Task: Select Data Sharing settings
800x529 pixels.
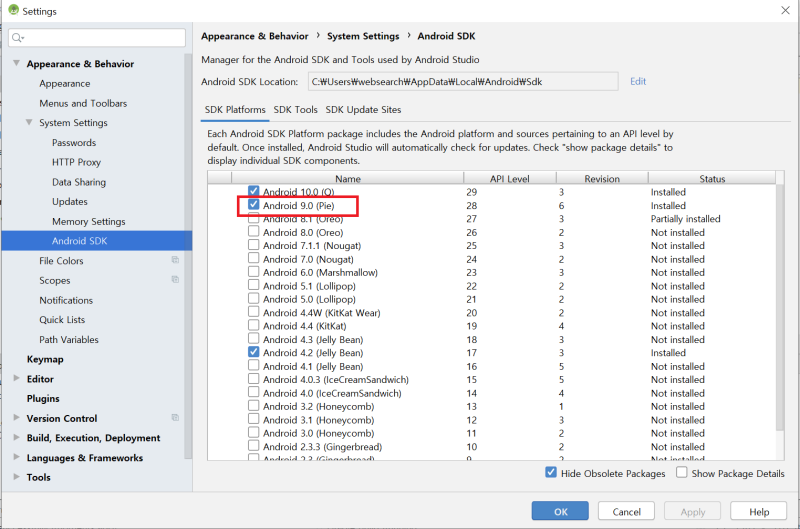Action: pos(79,182)
